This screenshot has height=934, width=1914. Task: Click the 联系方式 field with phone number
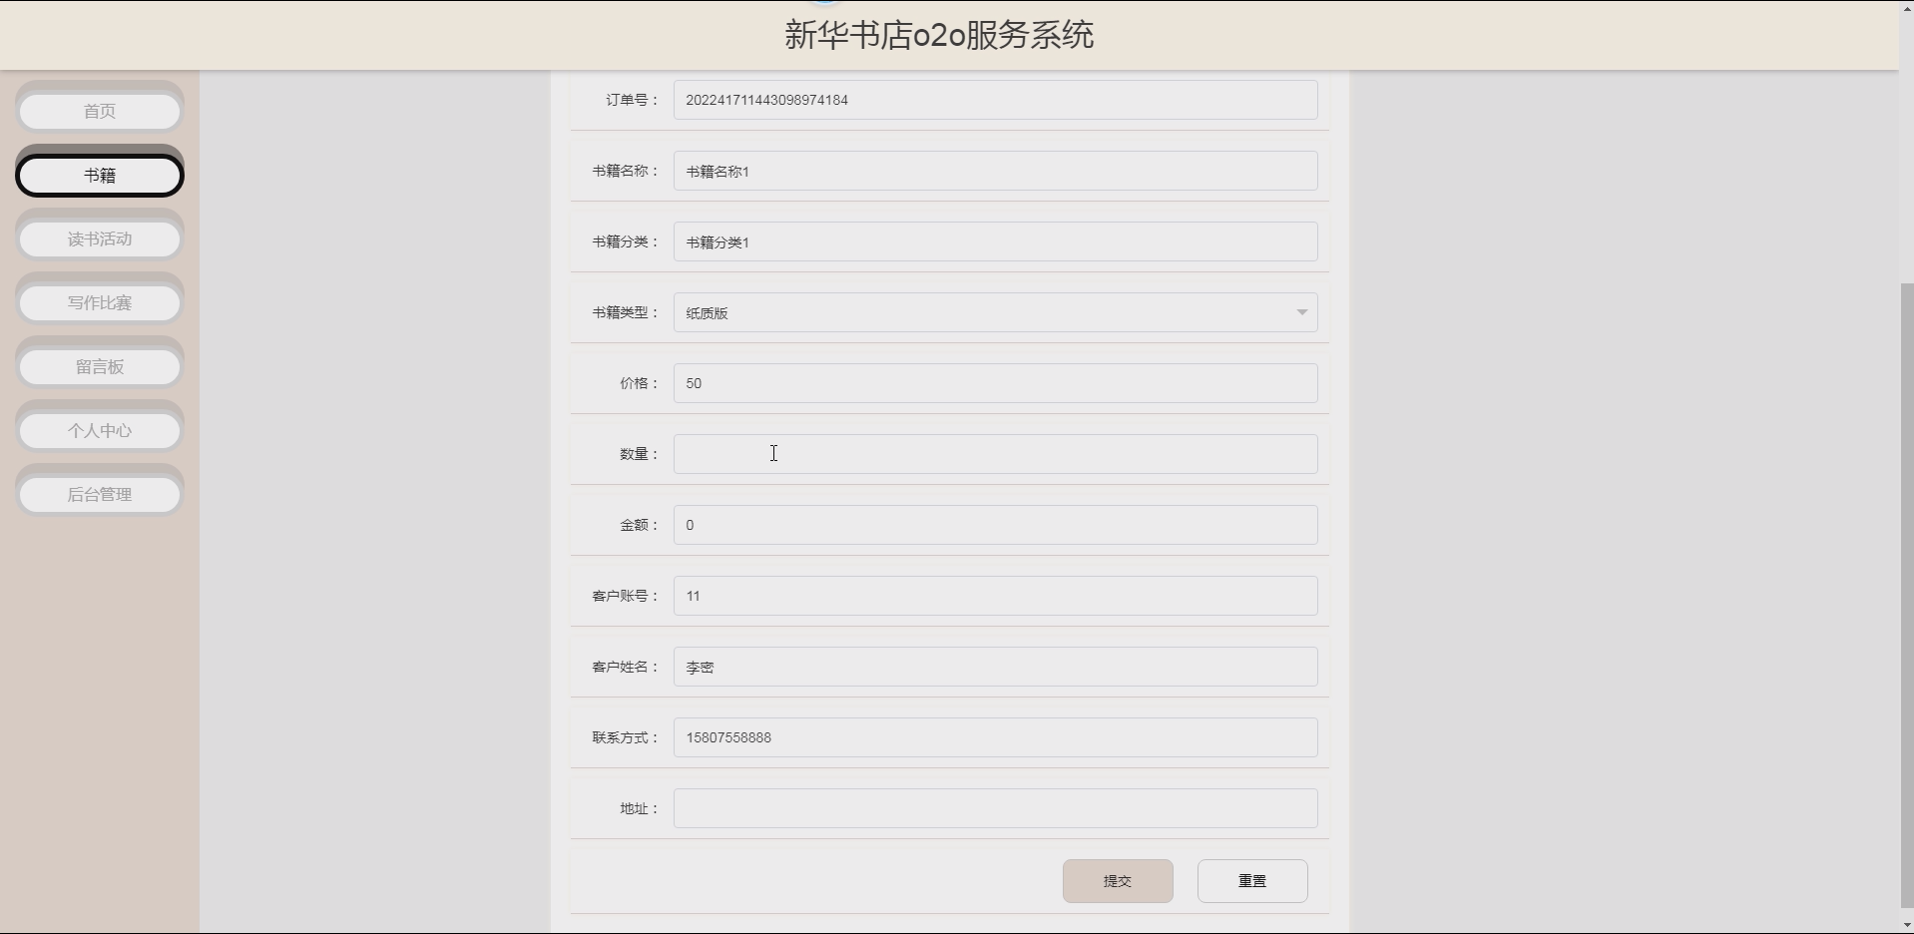pos(995,738)
